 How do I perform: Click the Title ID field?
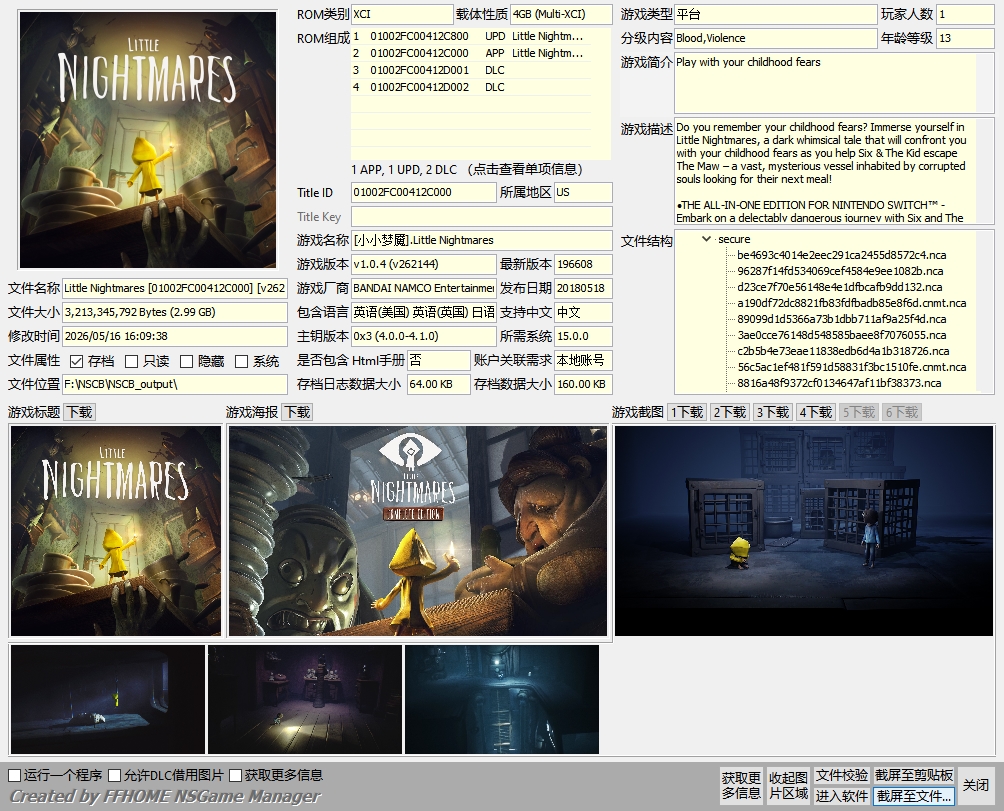click(423, 192)
